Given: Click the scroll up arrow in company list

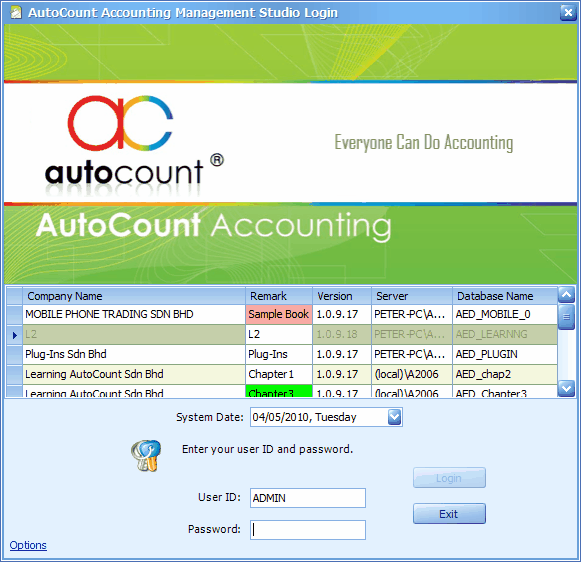Looking at the screenshot, I should (566, 295).
